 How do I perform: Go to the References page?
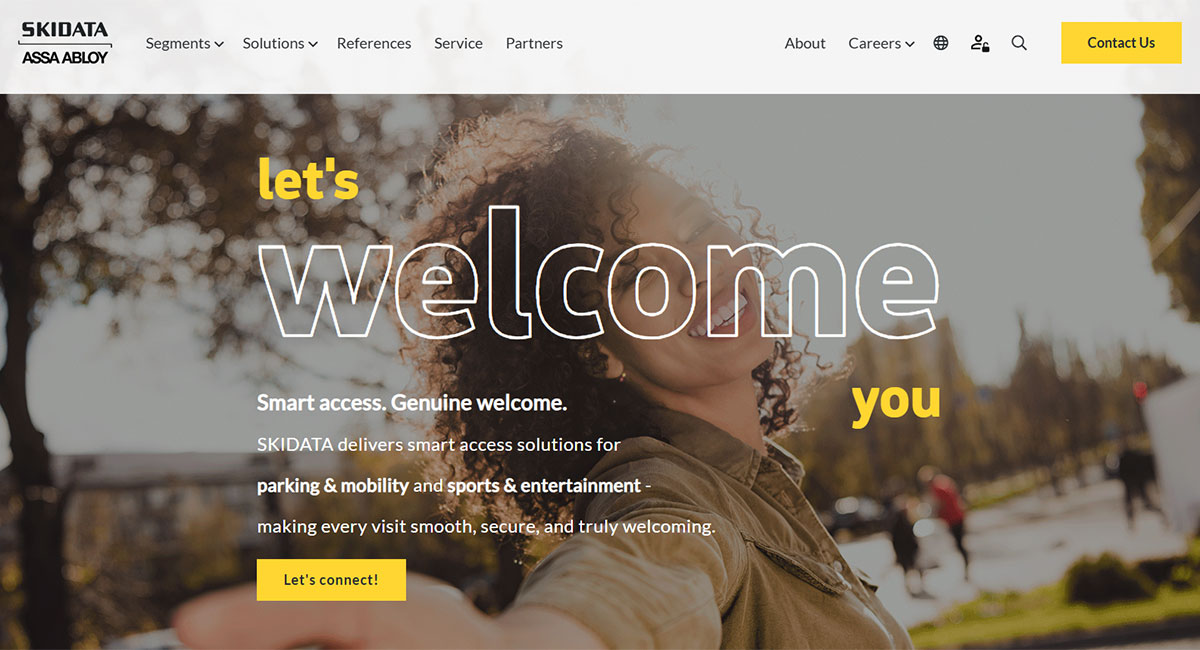(x=374, y=43)
